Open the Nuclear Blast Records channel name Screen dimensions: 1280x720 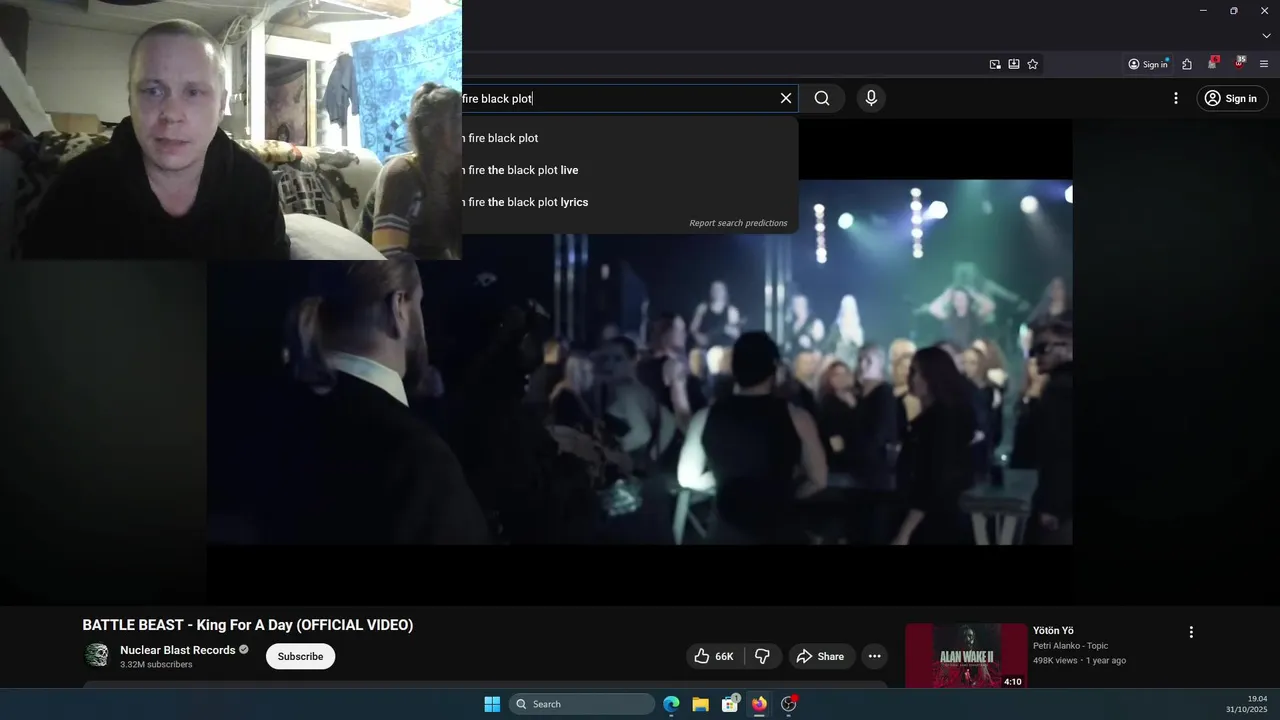coord(178,650)
